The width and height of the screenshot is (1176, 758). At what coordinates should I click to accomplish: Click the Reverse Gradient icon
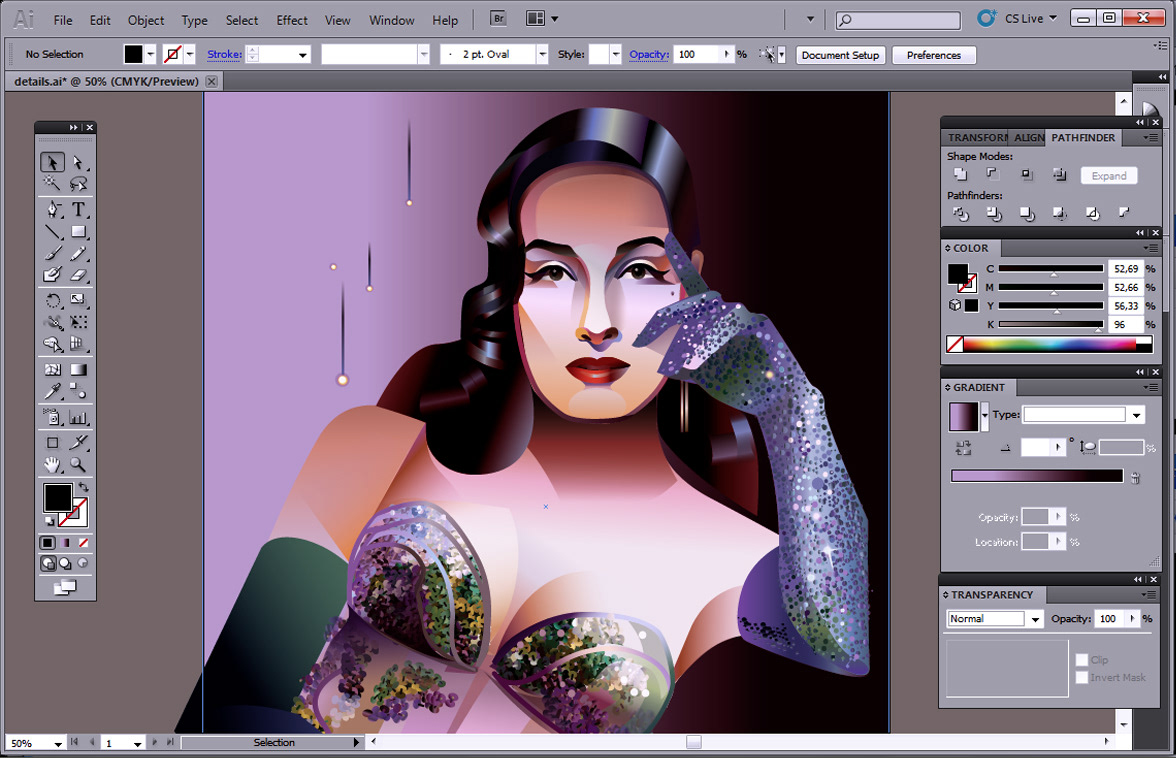963,448
